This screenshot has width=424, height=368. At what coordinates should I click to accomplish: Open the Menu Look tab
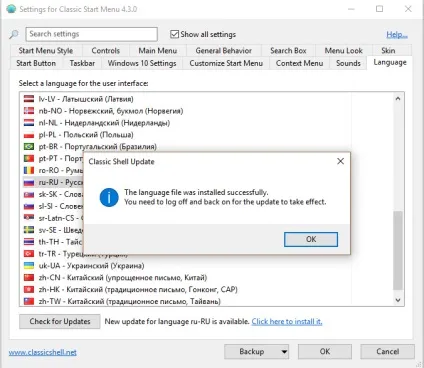pyautogui.click(x=343, y=51)
